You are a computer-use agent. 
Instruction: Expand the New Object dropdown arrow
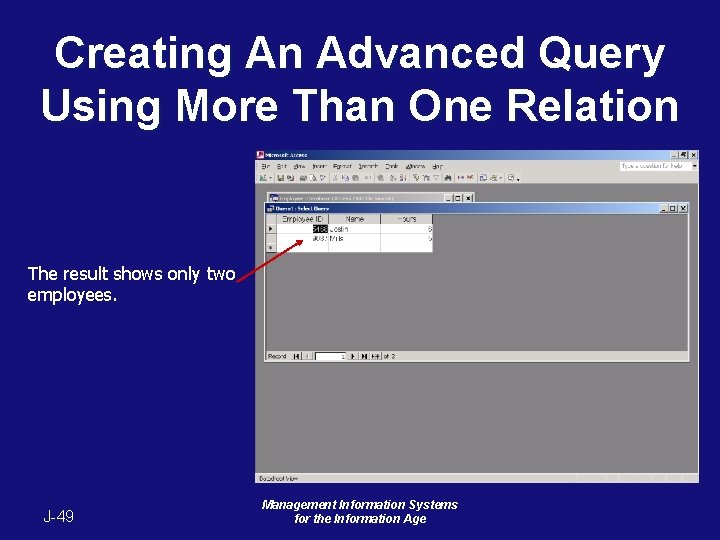click(501, 178)
